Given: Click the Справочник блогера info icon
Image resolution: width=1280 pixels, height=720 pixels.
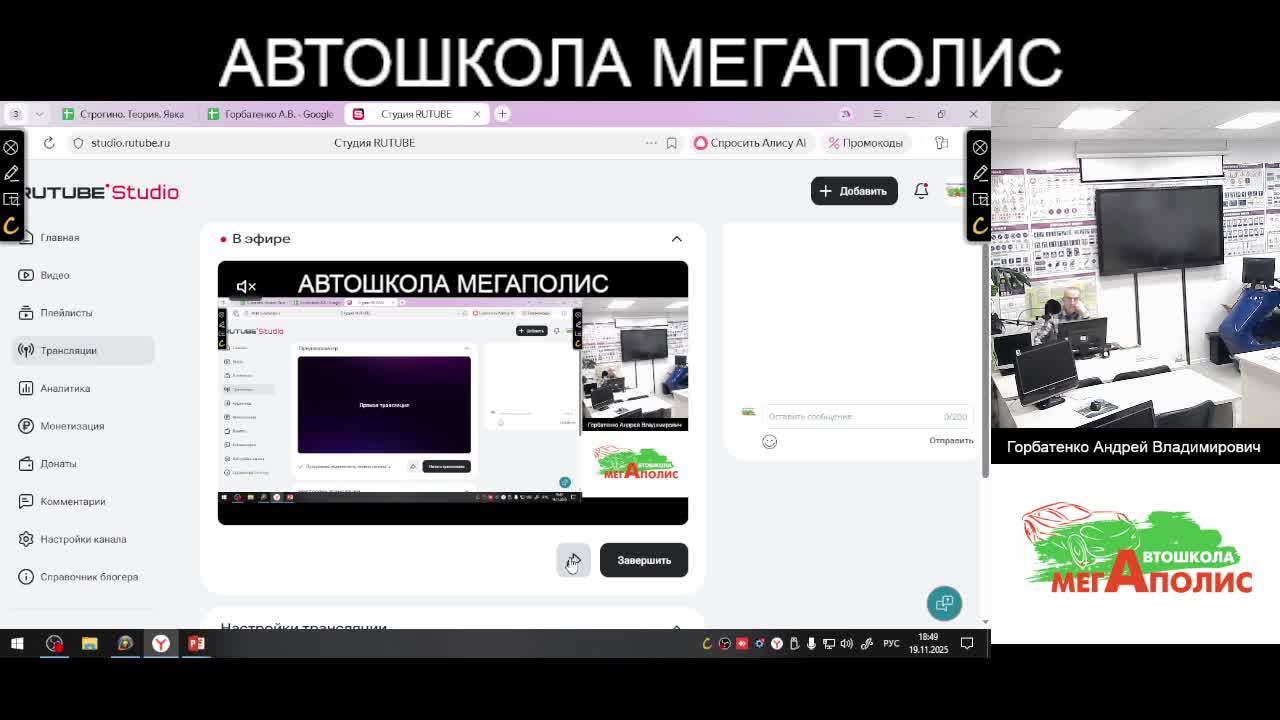Looking at the screenshot, I should (x=26, y=577).
